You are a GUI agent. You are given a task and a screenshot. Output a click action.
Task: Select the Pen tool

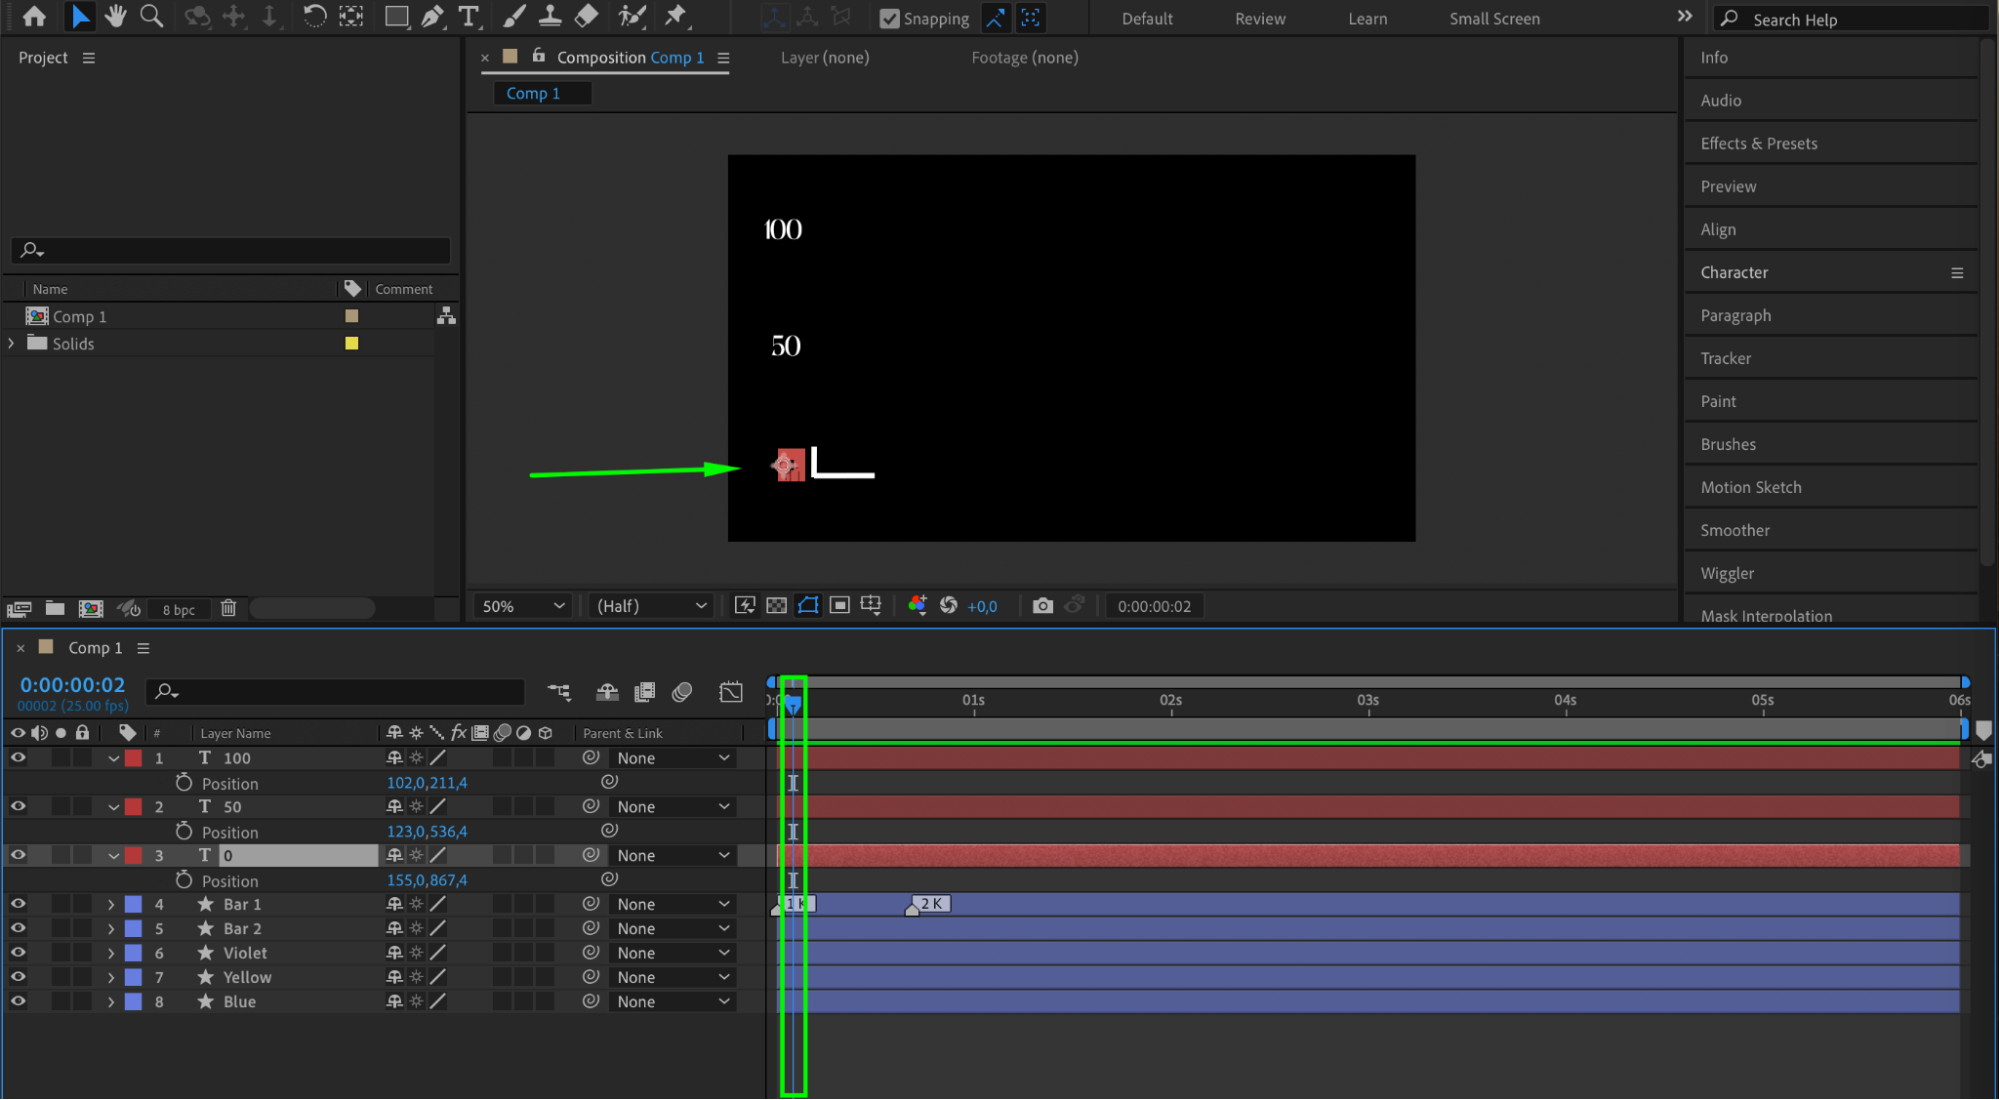(x=432, y=16)
